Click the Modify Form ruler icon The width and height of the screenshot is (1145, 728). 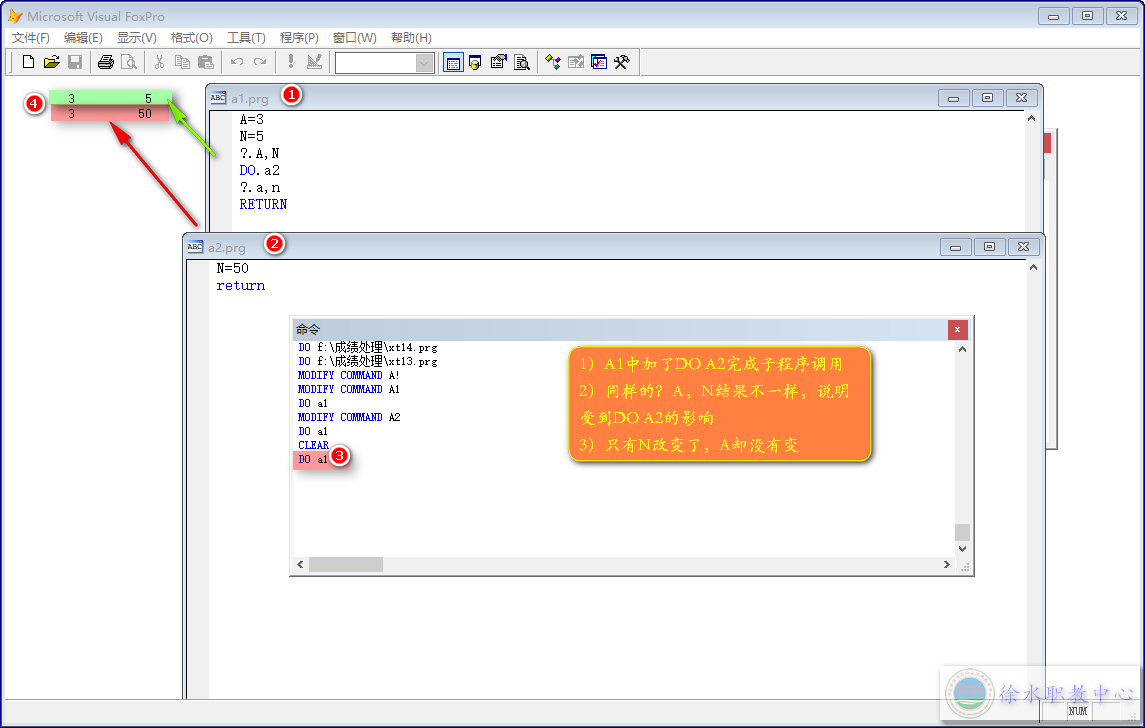(314, 62)
